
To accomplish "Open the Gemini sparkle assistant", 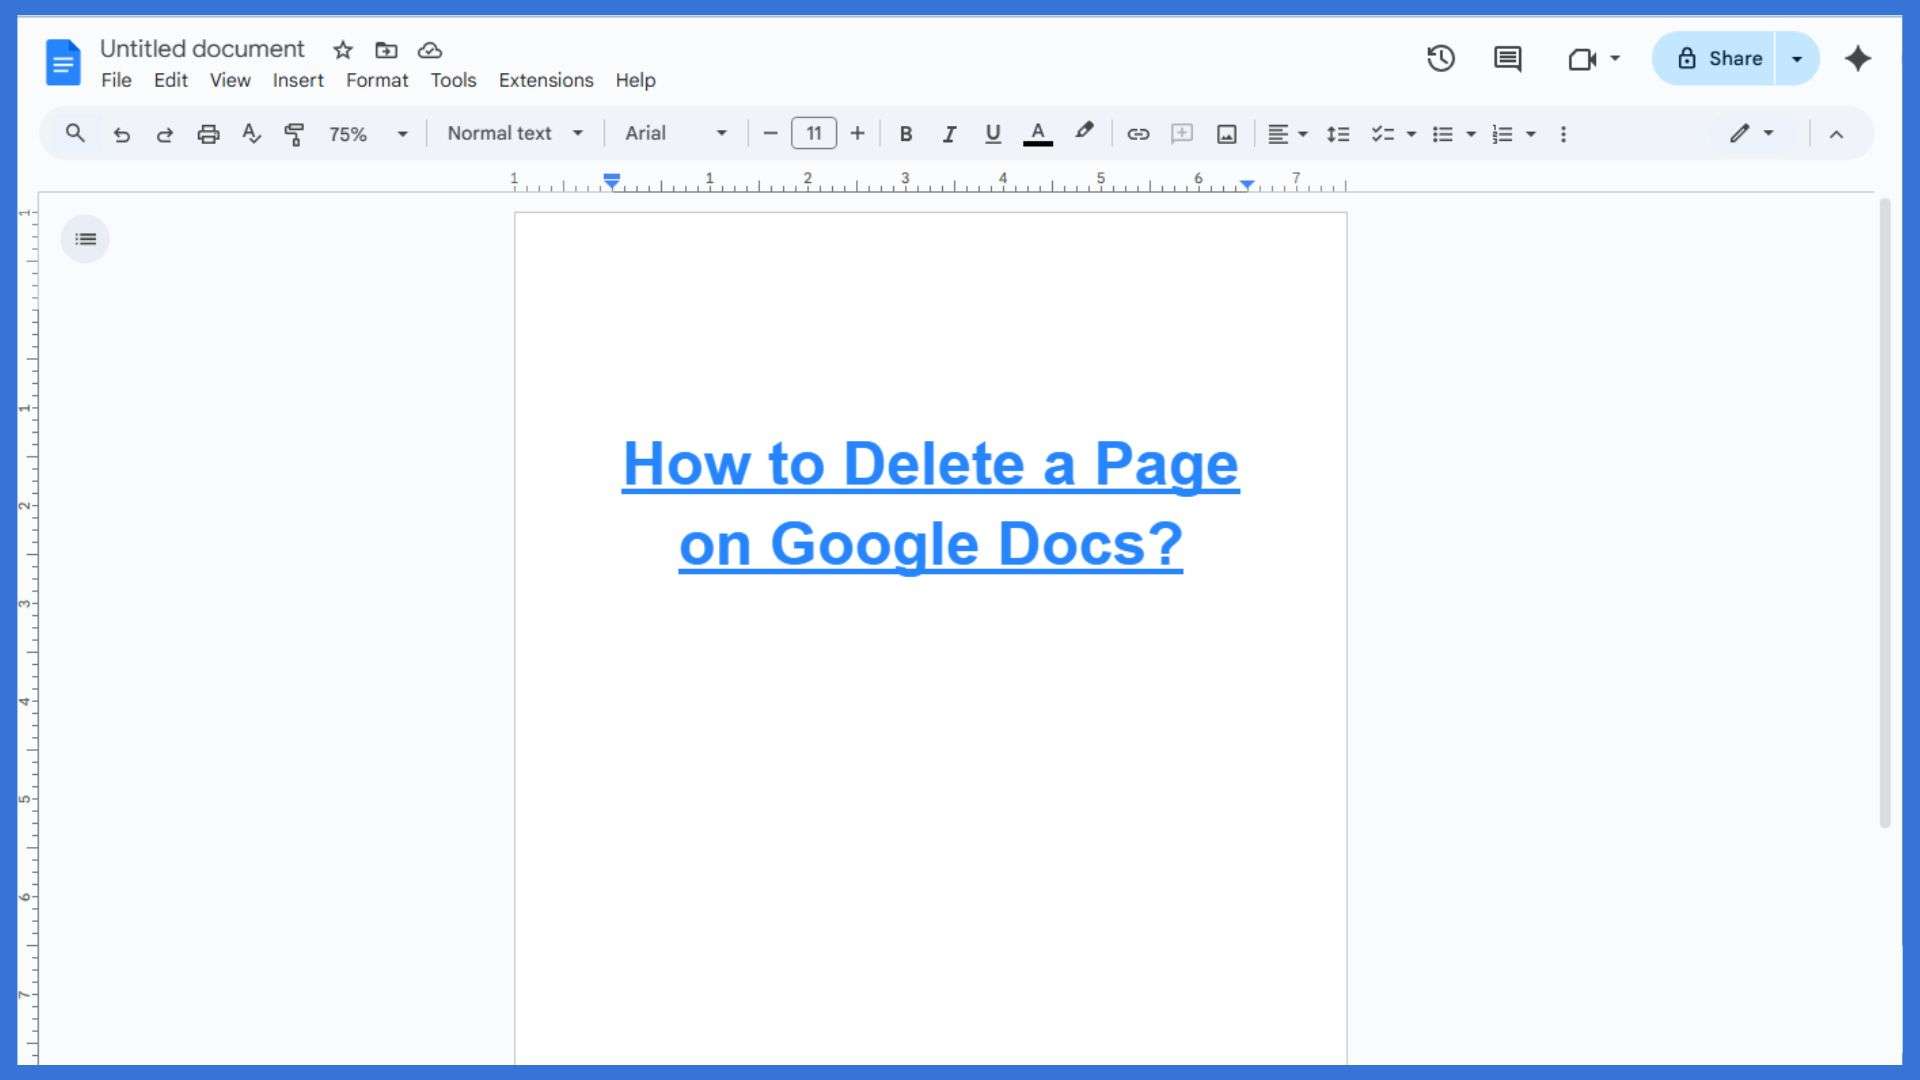I will (x=1858, y=58).
